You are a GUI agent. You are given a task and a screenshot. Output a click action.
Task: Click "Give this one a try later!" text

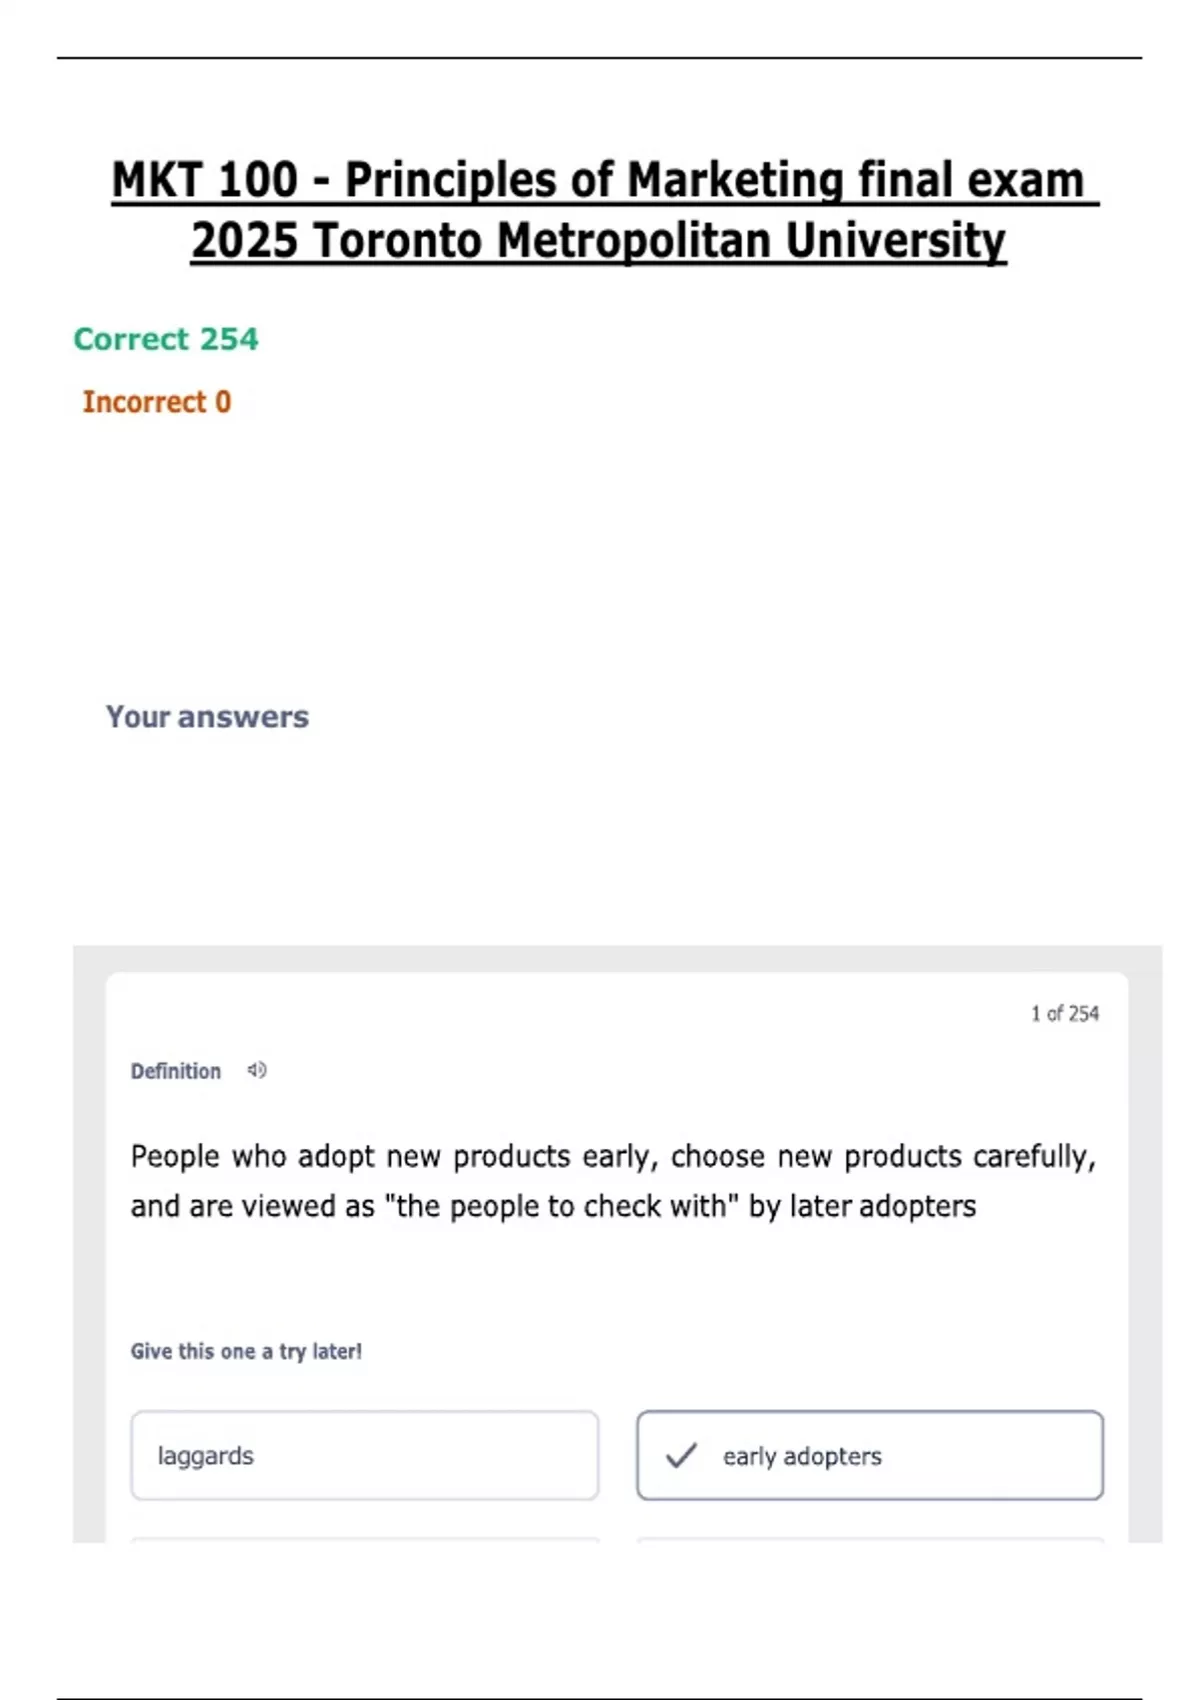pos(246,1351)
